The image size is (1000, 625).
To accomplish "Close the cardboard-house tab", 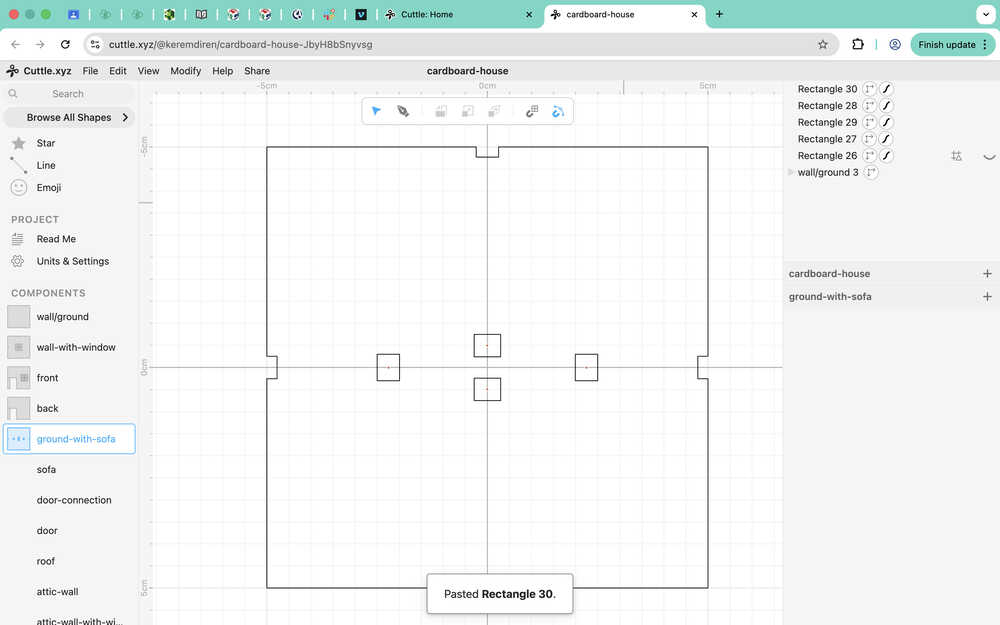I will click(695, 14).
